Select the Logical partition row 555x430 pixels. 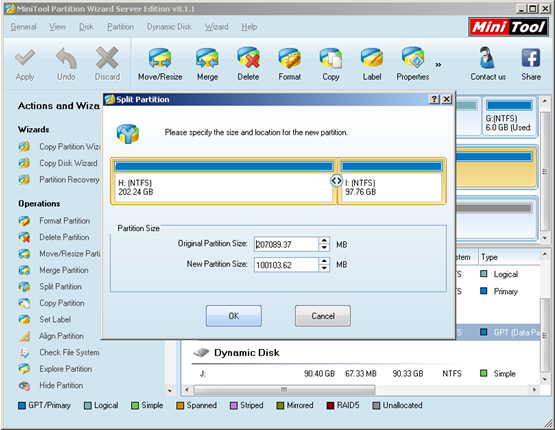(498, 274)
